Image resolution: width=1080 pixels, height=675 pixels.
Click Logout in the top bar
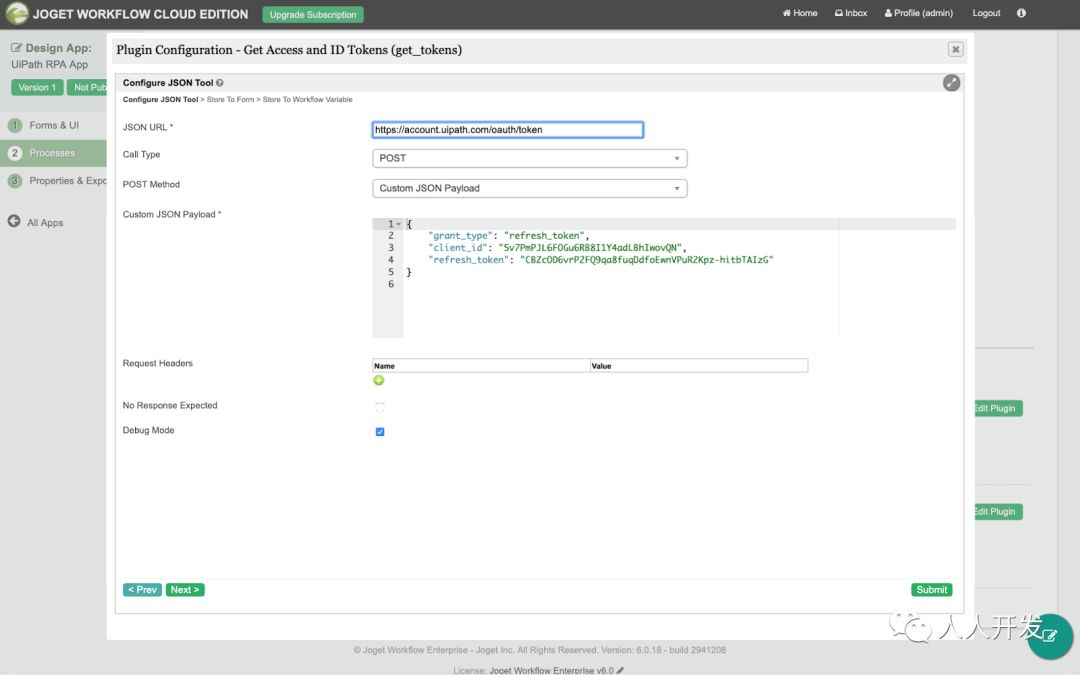click(x=986, y=13)
